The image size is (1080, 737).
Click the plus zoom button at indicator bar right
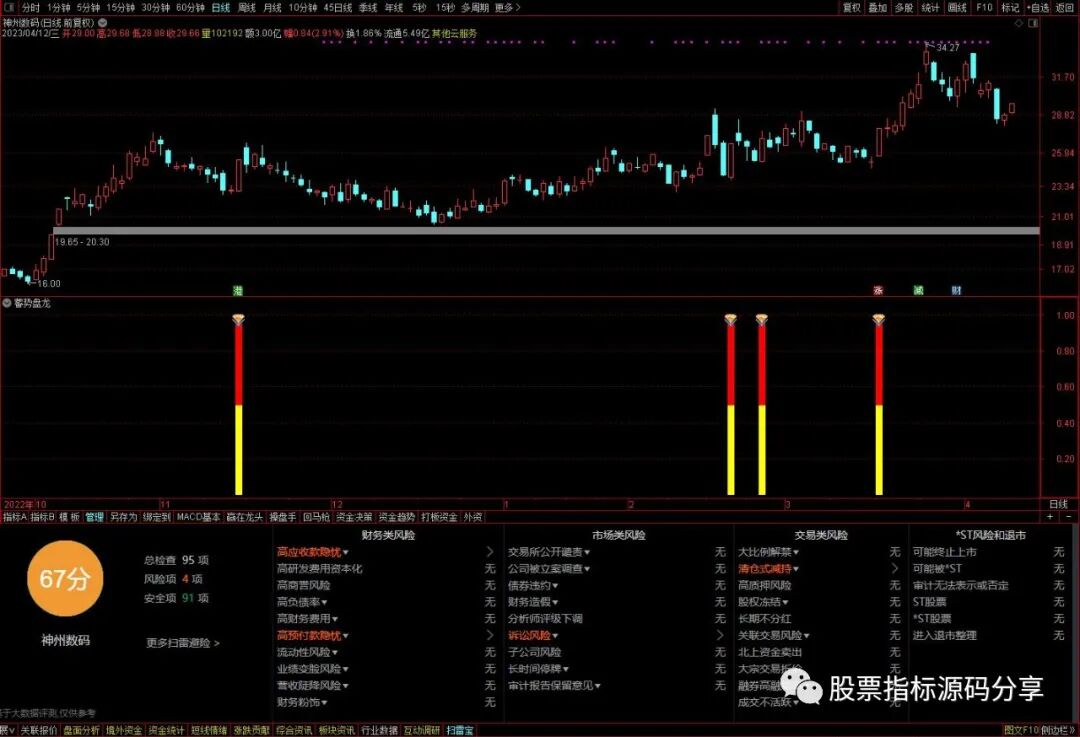click(x=1050, y=517)
